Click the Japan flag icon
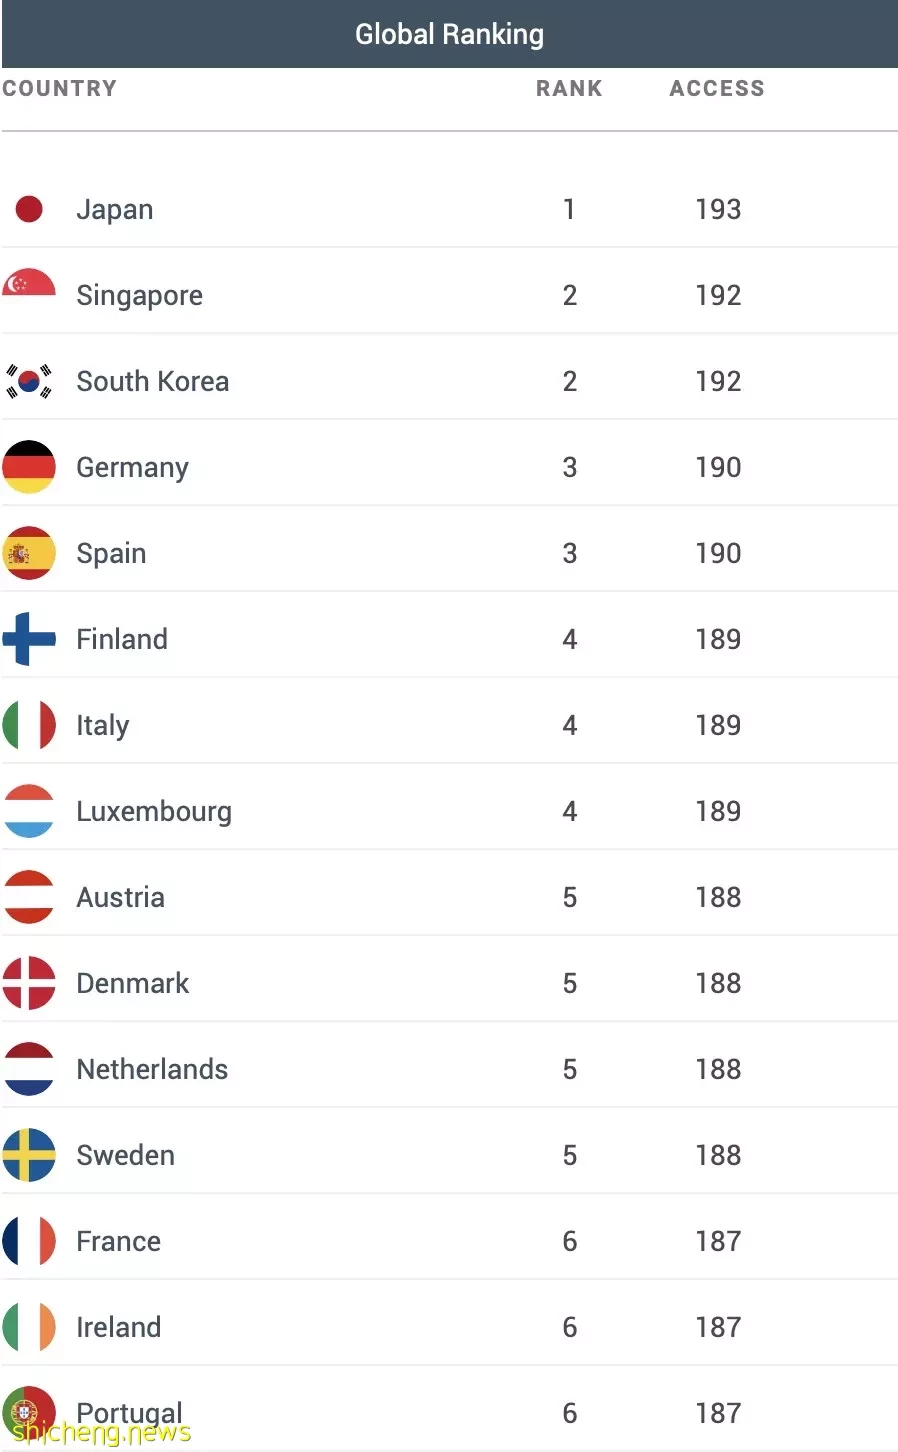This screenshot has width=898, height=1452. point(29,209)
